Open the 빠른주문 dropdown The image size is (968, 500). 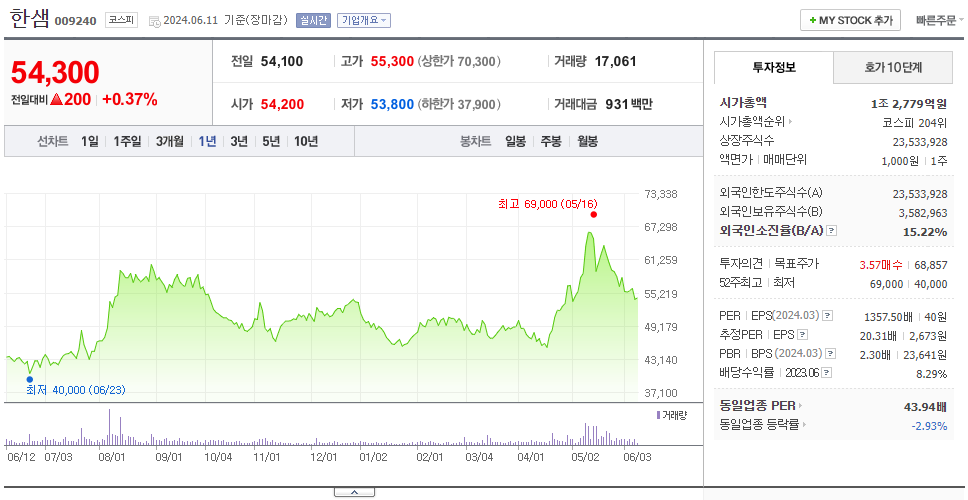[x=940, y=20]
